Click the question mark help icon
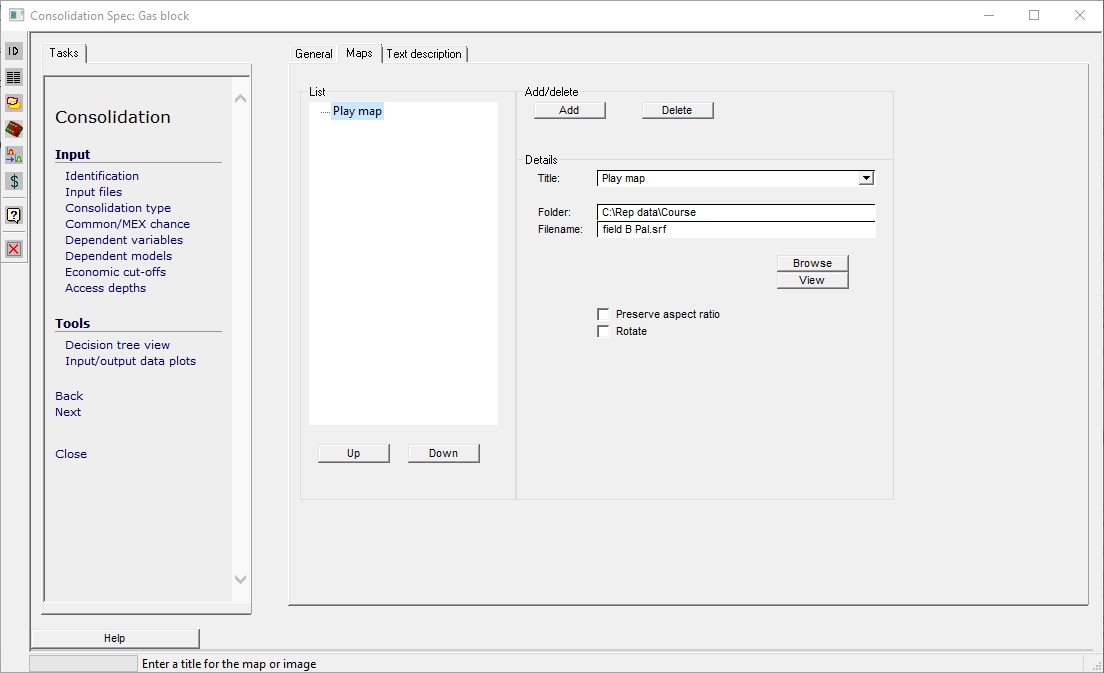This screenshot has width=1104, height=673. (14, 215)
